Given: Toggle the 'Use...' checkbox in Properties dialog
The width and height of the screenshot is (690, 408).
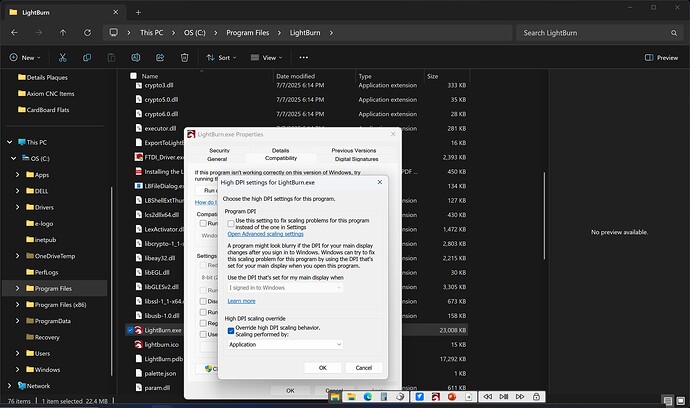Looking at the screenshot, I should tap(203, 334).
